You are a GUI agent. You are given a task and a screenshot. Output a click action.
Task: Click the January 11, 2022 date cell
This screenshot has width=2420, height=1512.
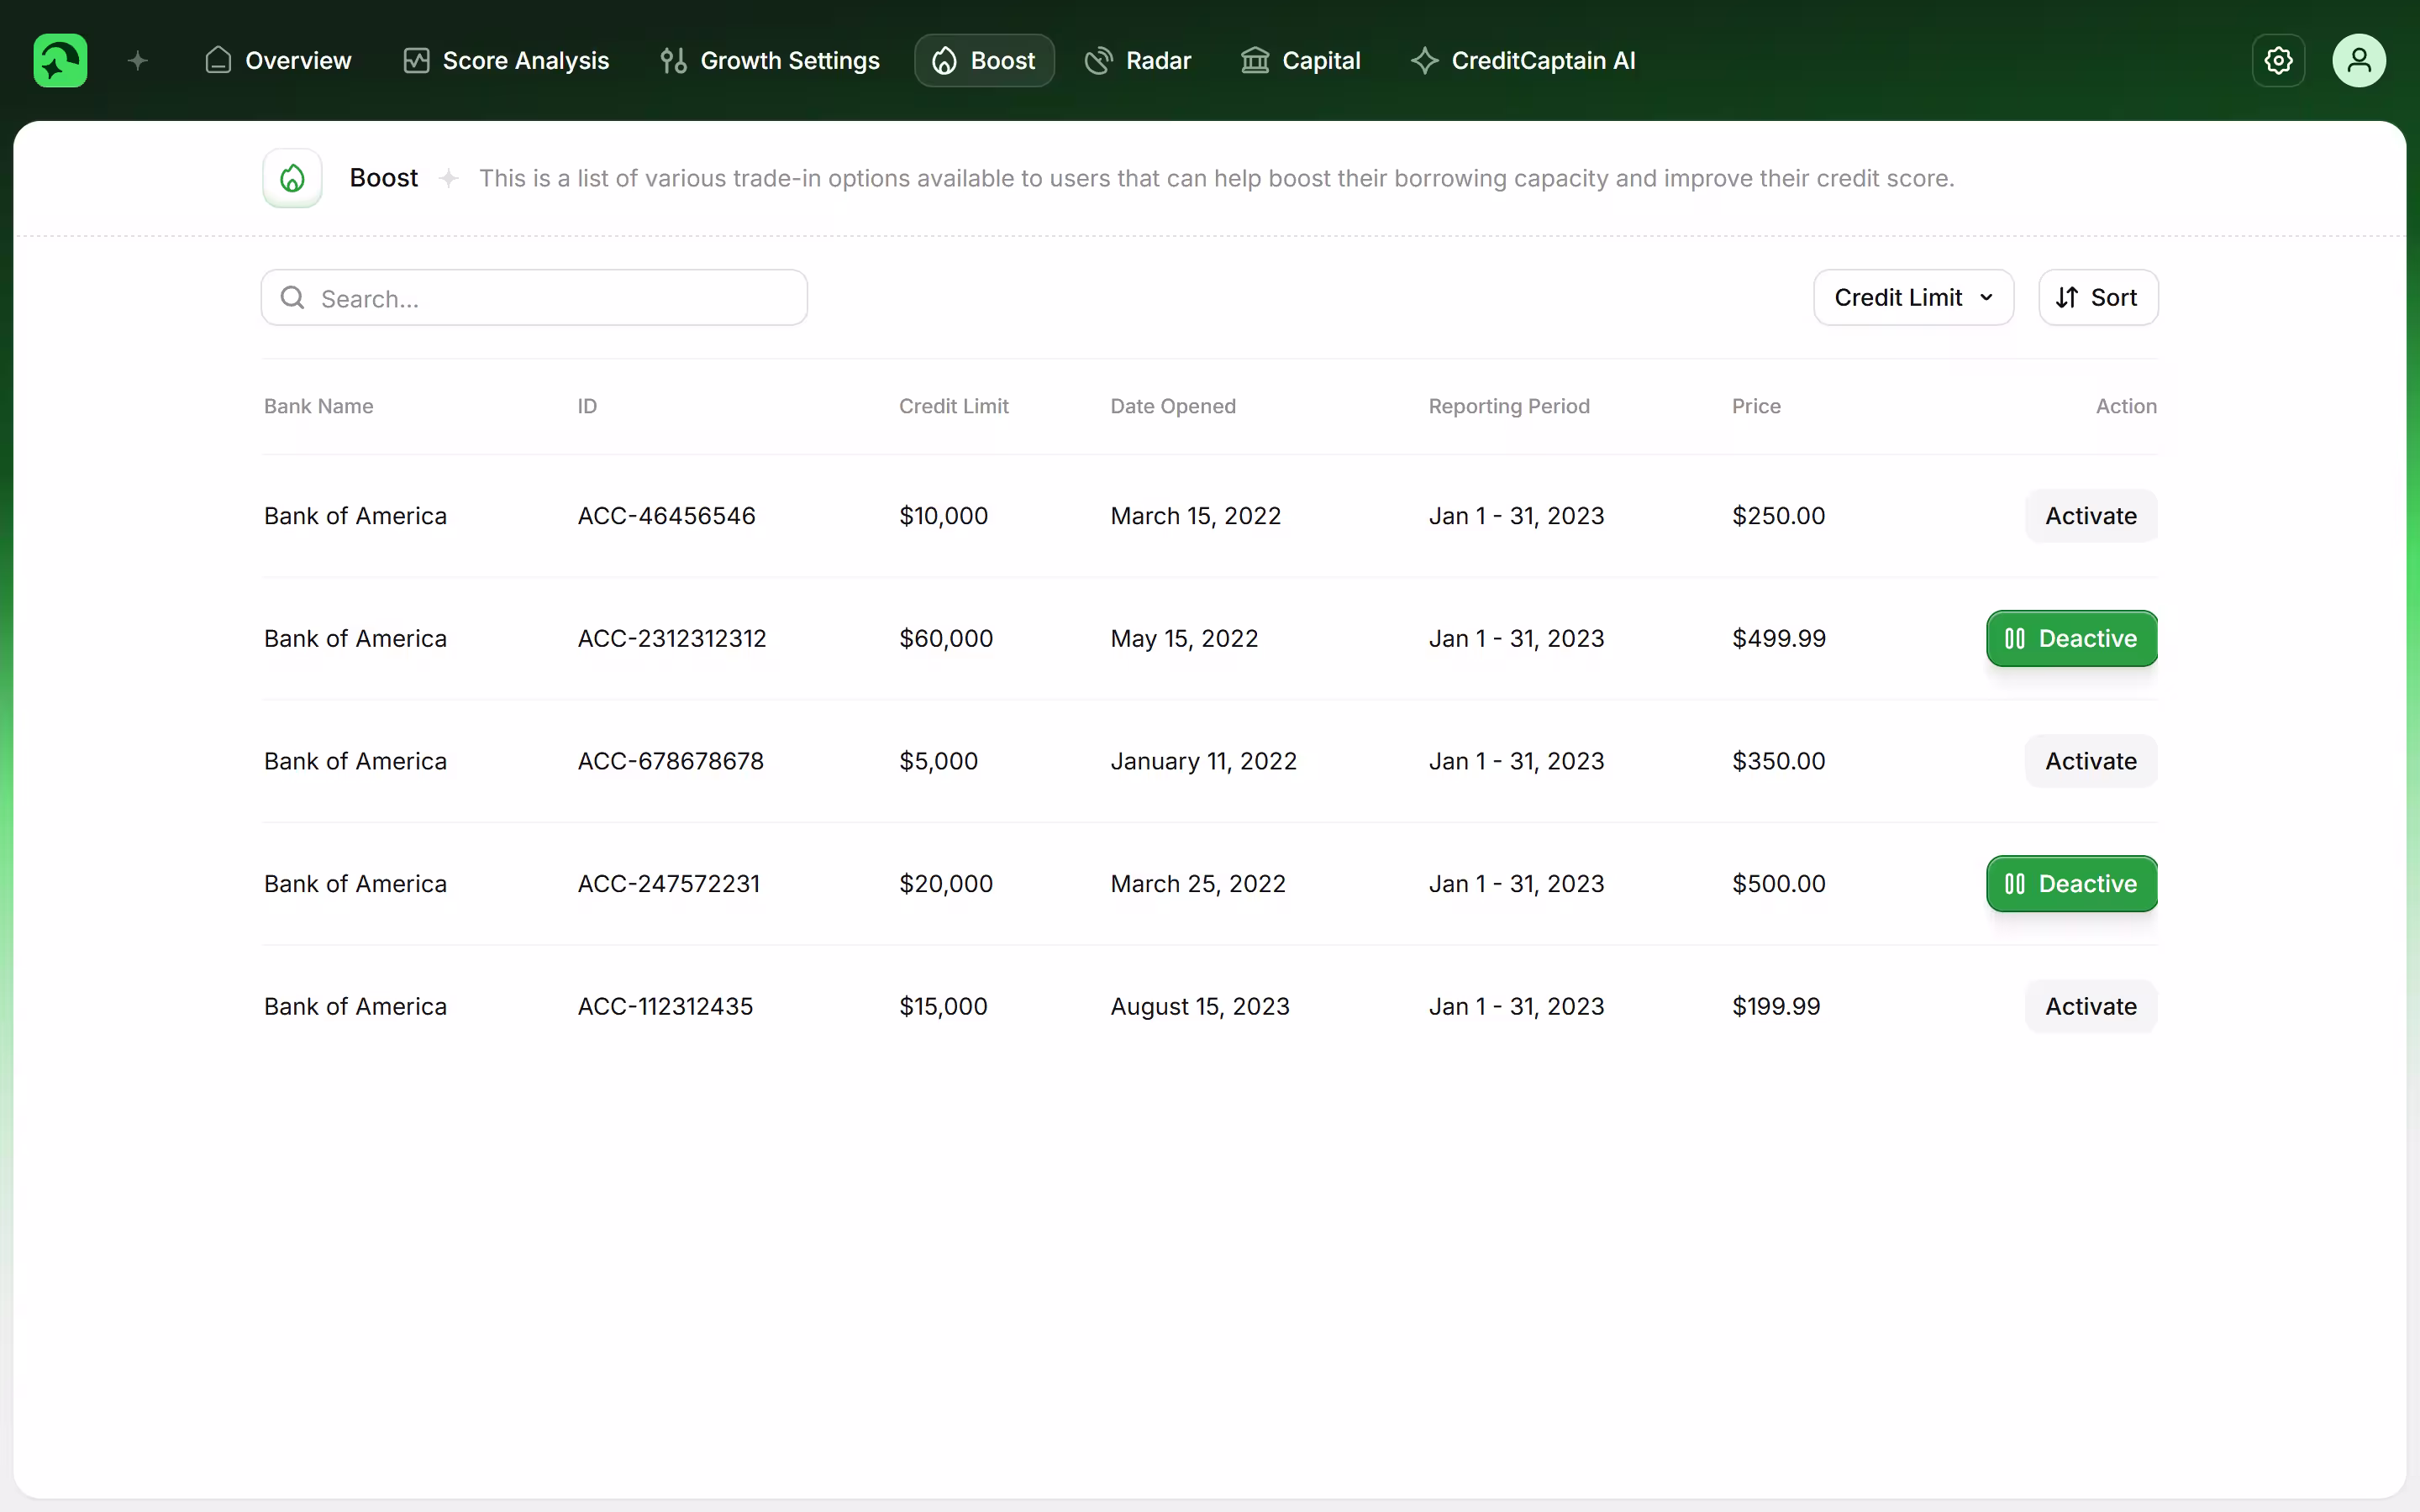[x=1203, y=761]
